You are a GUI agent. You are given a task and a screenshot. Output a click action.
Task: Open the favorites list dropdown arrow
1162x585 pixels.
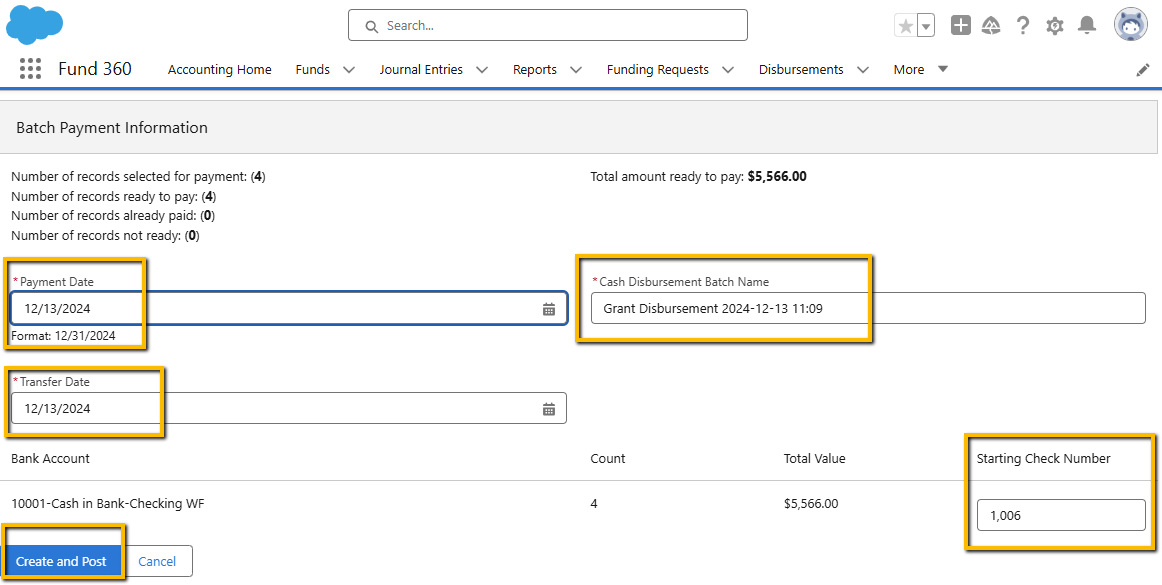click(x=926, y=26)
